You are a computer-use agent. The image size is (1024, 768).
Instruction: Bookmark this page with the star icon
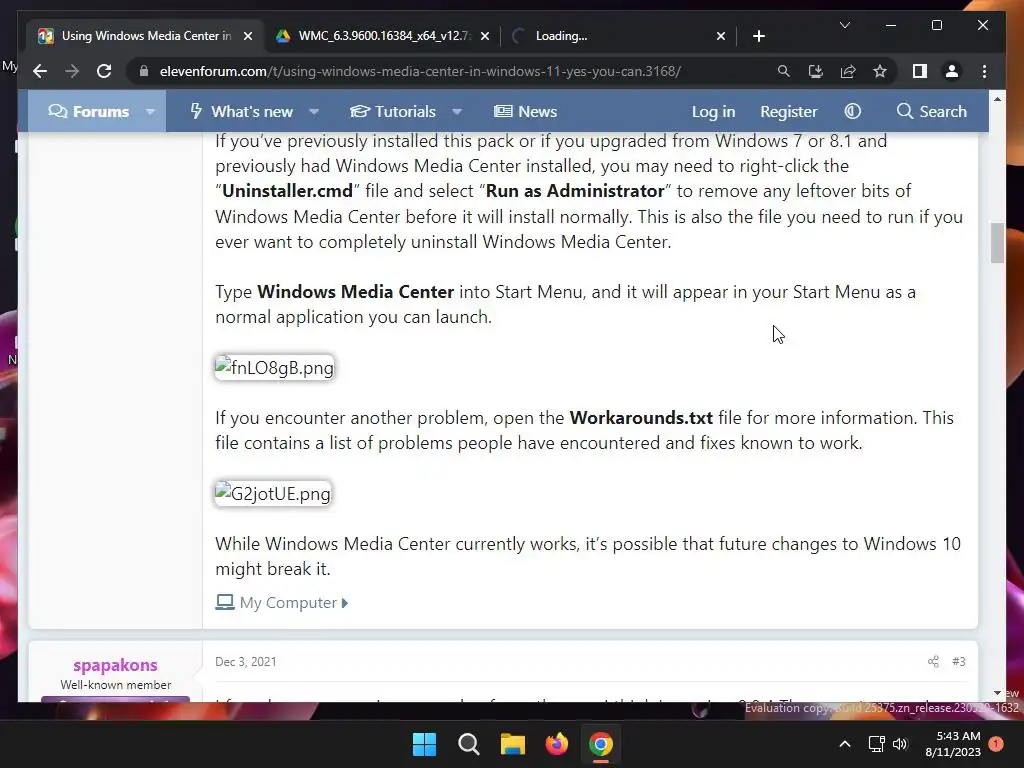click(880, 71)
